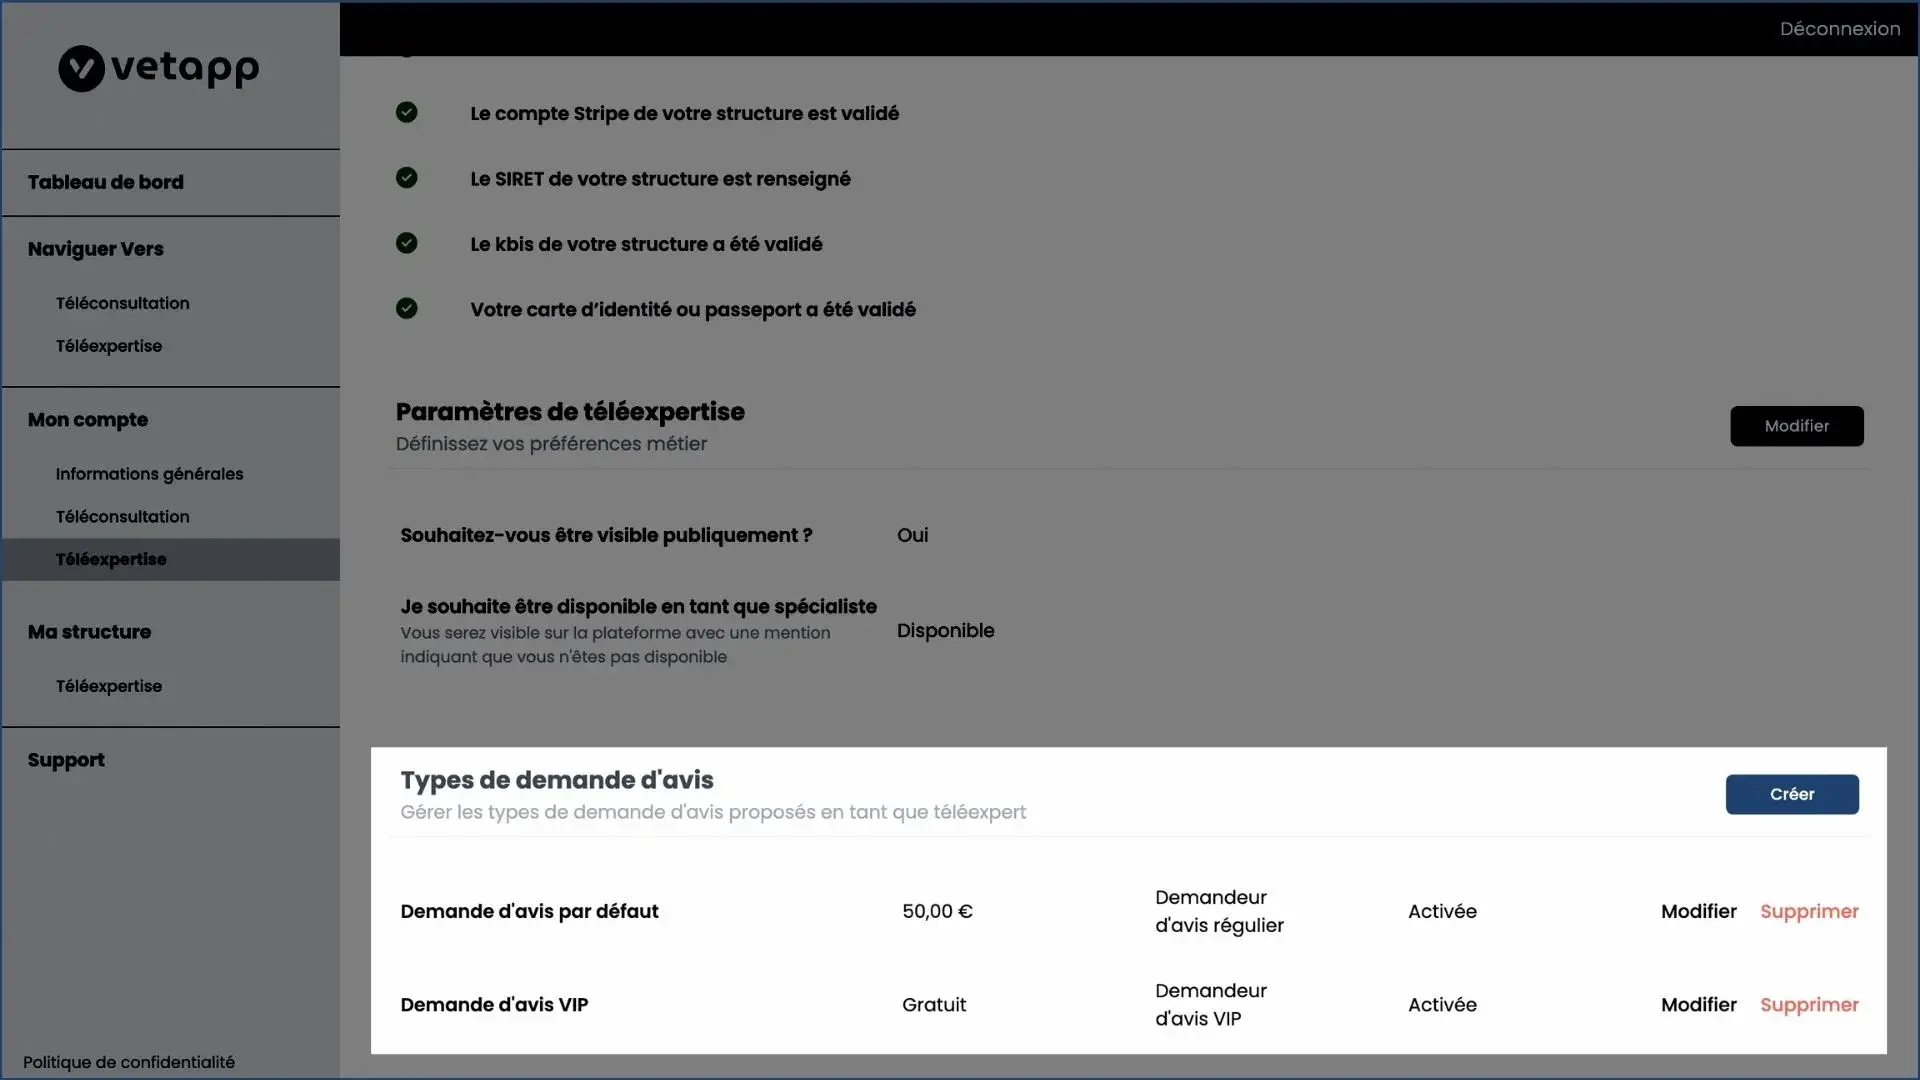Open Informations générales in Mon compte

point(149,474)
